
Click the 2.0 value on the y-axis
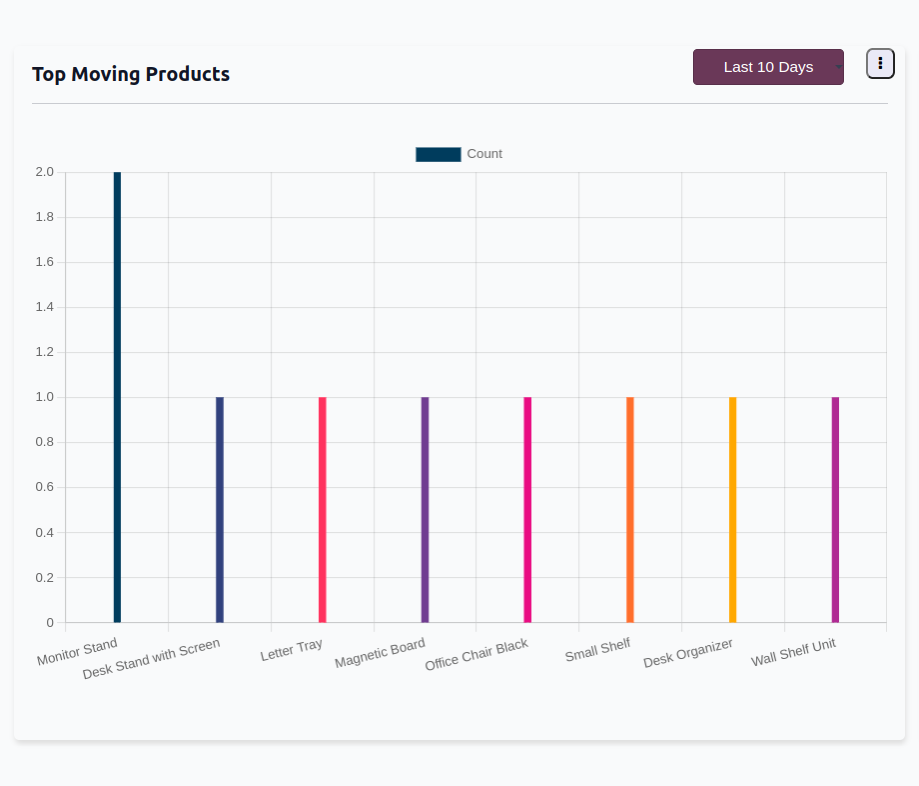click(x=44, y=172)
